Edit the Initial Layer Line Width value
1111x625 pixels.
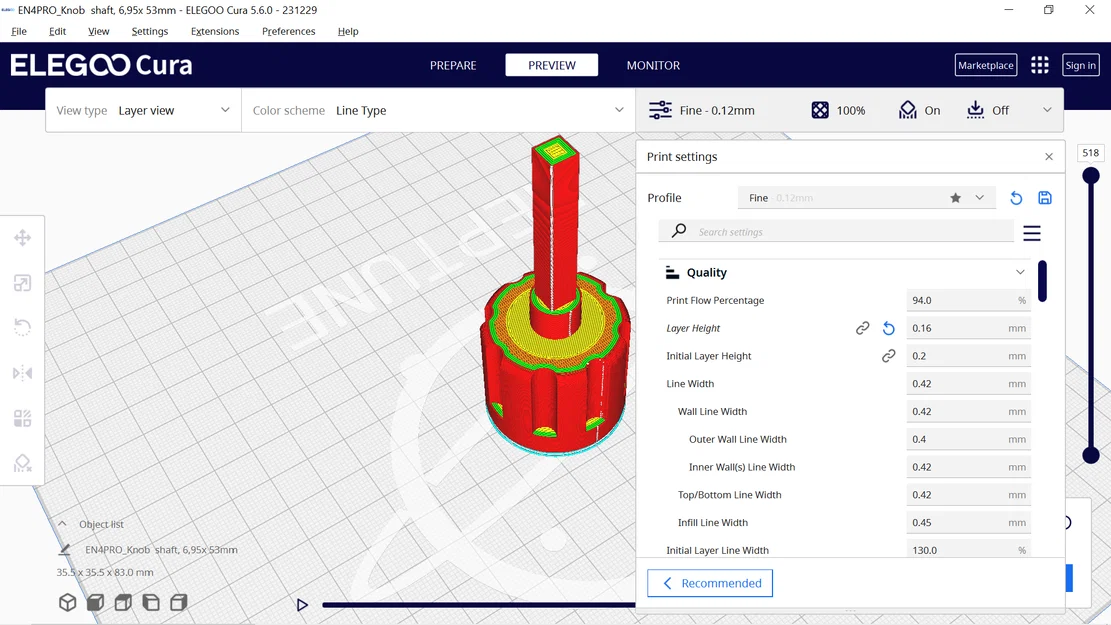968,550
